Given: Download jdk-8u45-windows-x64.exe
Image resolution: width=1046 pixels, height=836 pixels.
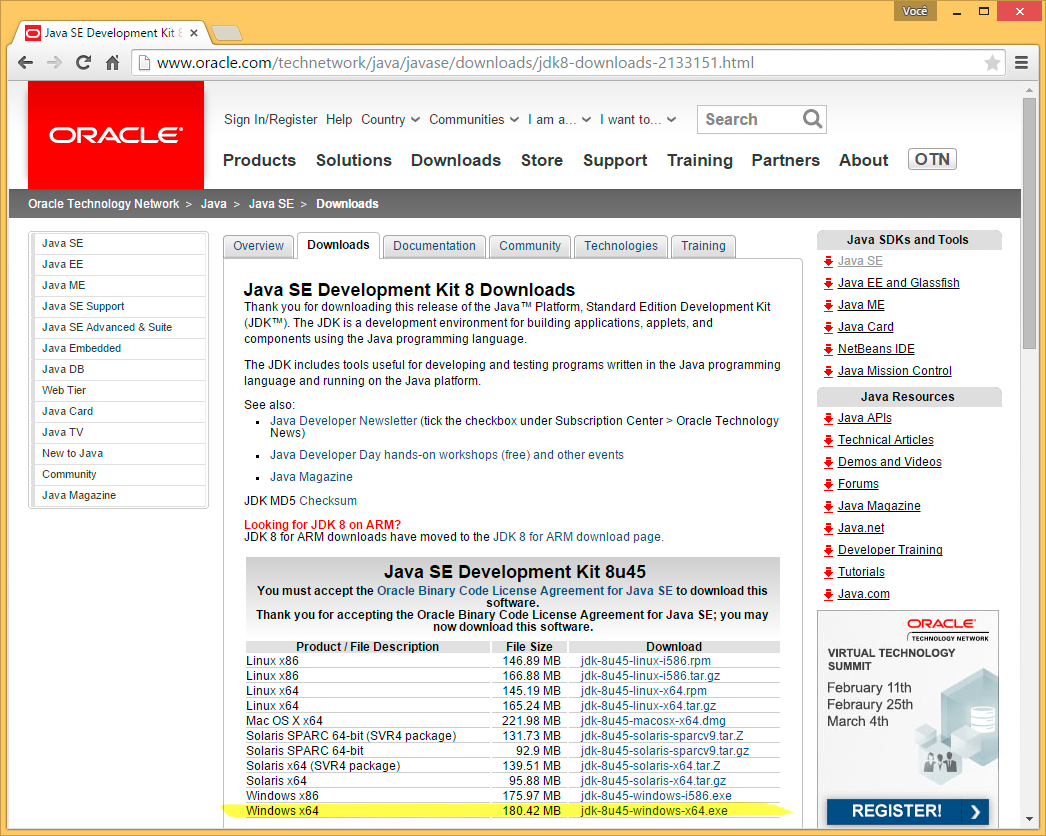Looking at the screenshot, I should coord(654,811).
